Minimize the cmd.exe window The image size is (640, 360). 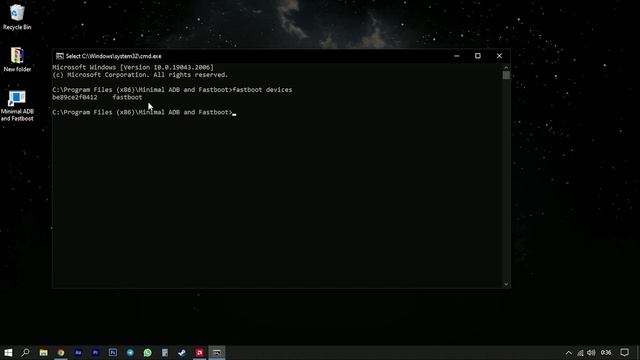457,56
